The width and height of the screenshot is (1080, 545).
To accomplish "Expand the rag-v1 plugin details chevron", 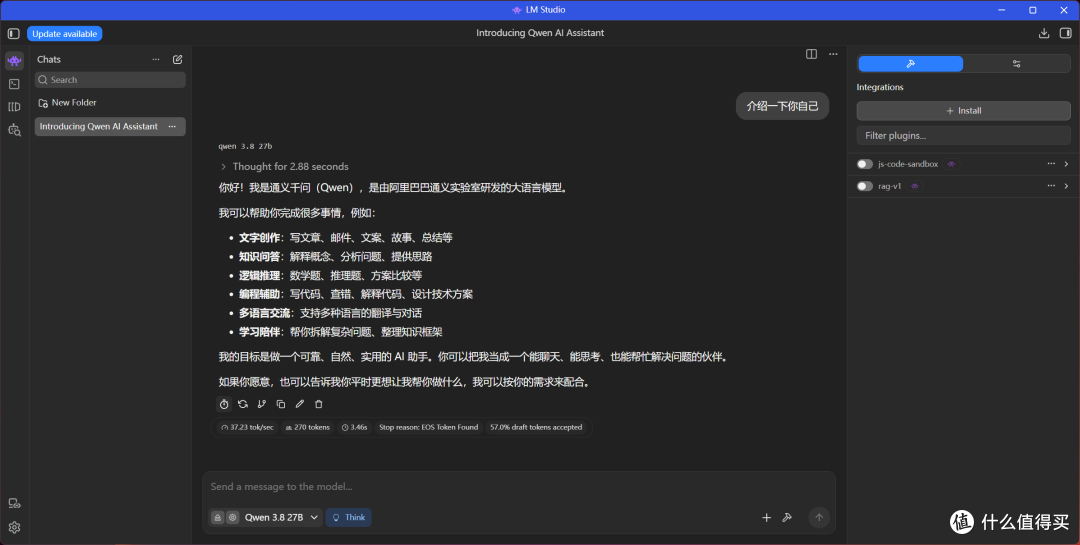I will tap(1066, 186).
